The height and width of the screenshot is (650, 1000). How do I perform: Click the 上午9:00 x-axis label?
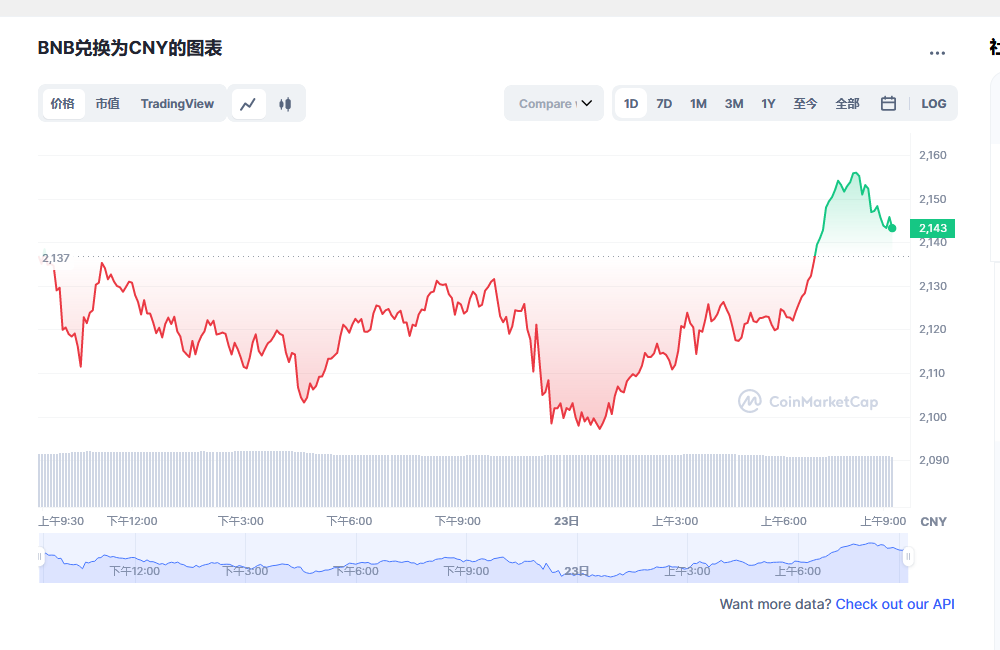tap(883, 521)
